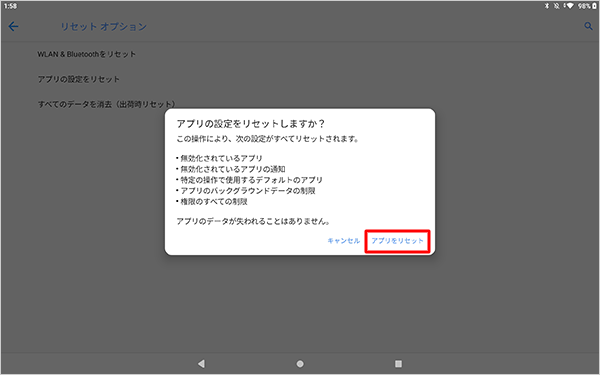
Task: Tap the Wi-Fi status bar icon
Action: coord(569,6)
